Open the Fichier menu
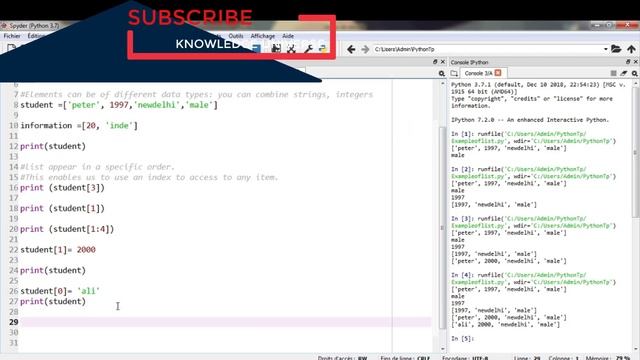 pos(12,36)
